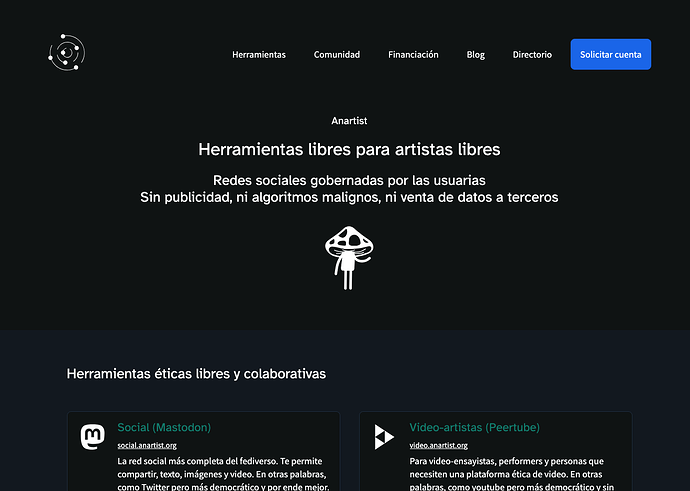Click the headline Herramientas libres para artistas libres
690x491 pixels.
(349, 149)
